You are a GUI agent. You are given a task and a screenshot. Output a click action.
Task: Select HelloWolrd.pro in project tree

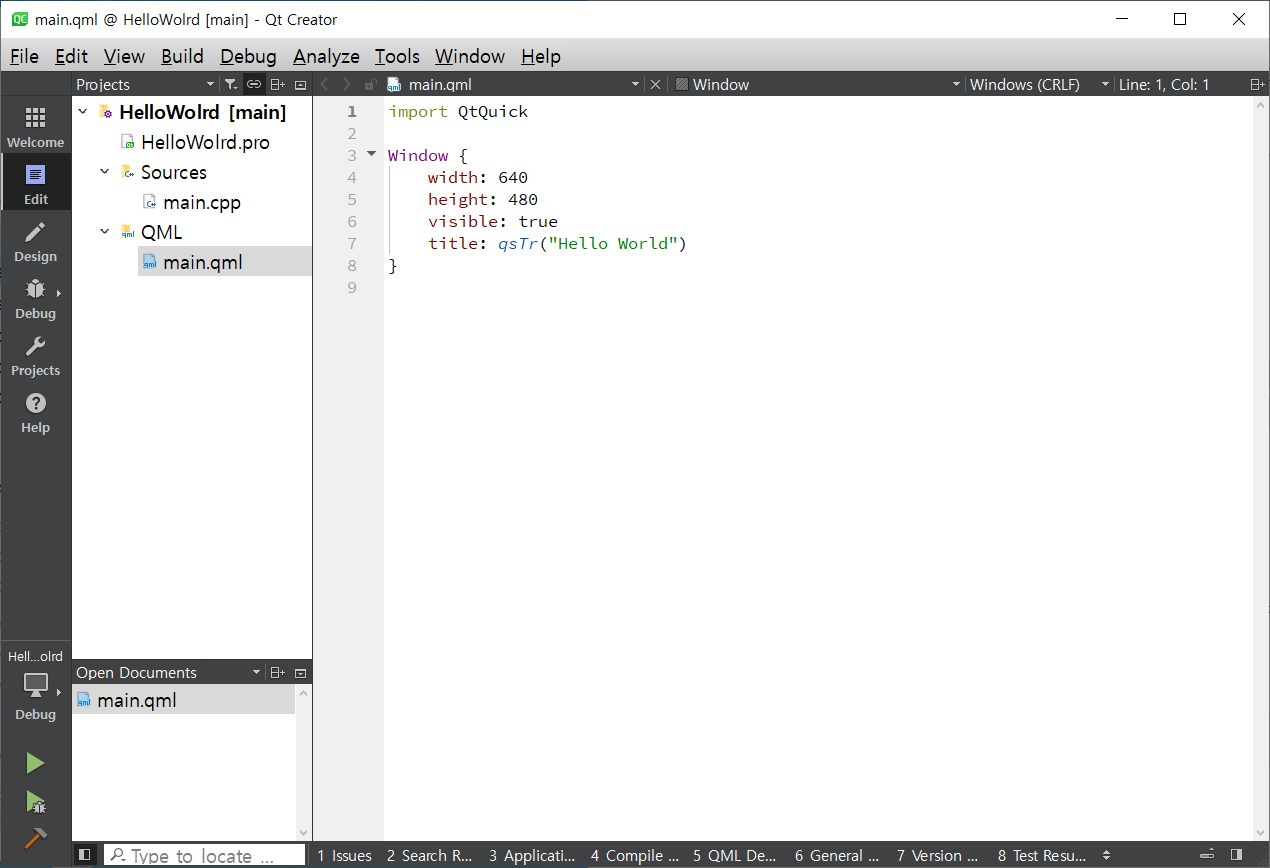[x=205, y=142]
